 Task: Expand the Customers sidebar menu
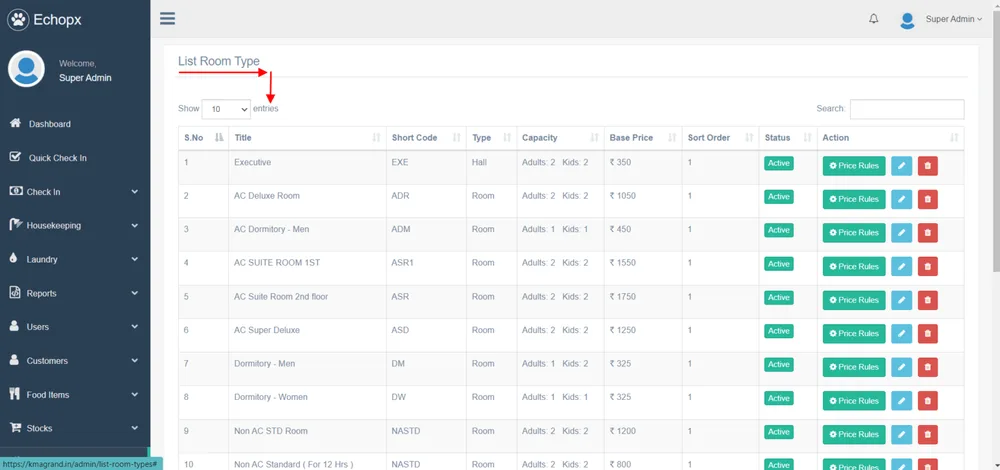pyautogui.click(x=75, y=361)
